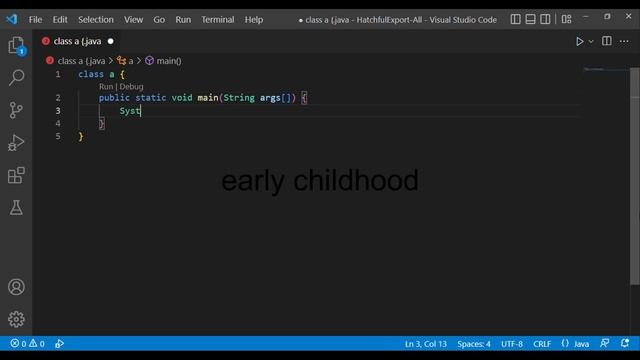This screenshot has height=360, width=640.
Task: Click unsaved dot on class a tab
Action: coord(111,41)
